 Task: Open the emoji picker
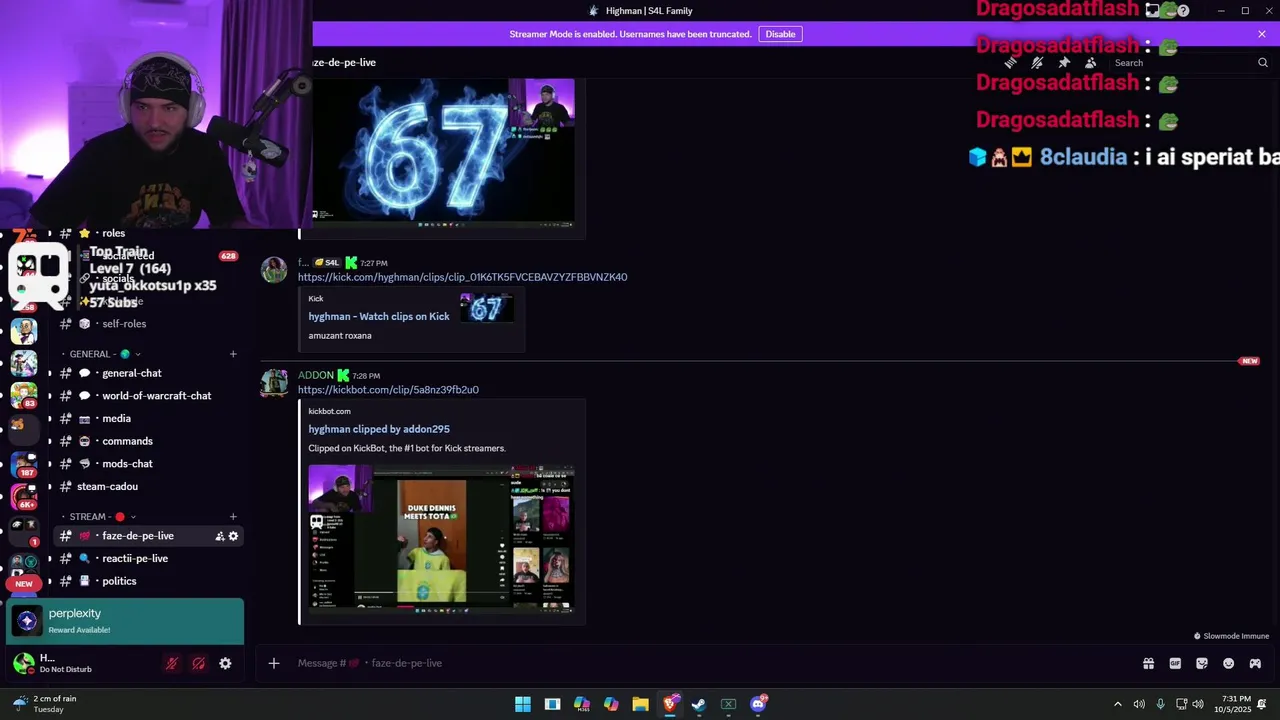point(1229,663)
